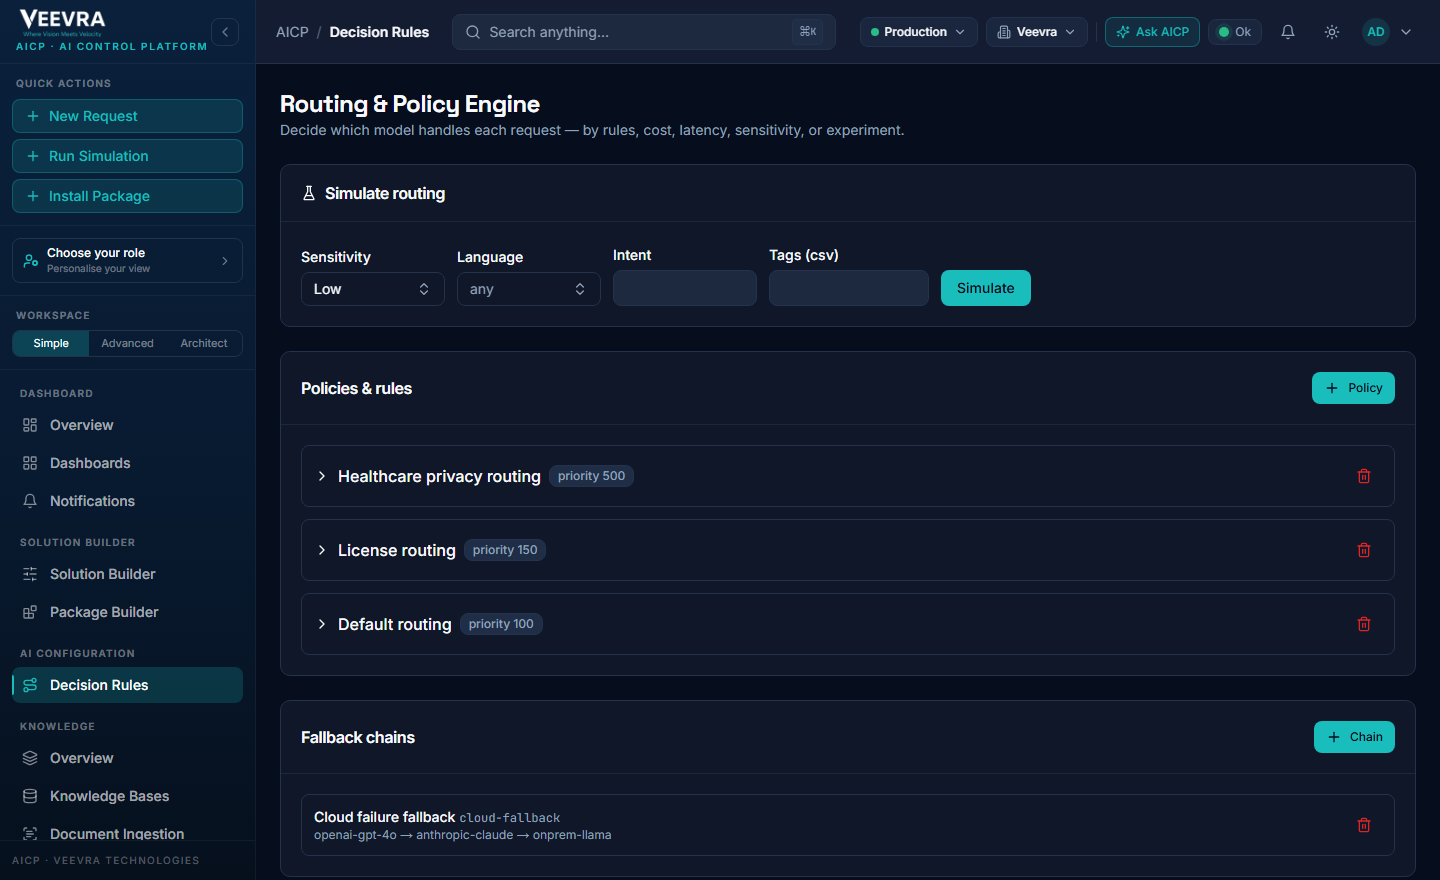Open the notifications bell in top bar

coord(1288,32)
